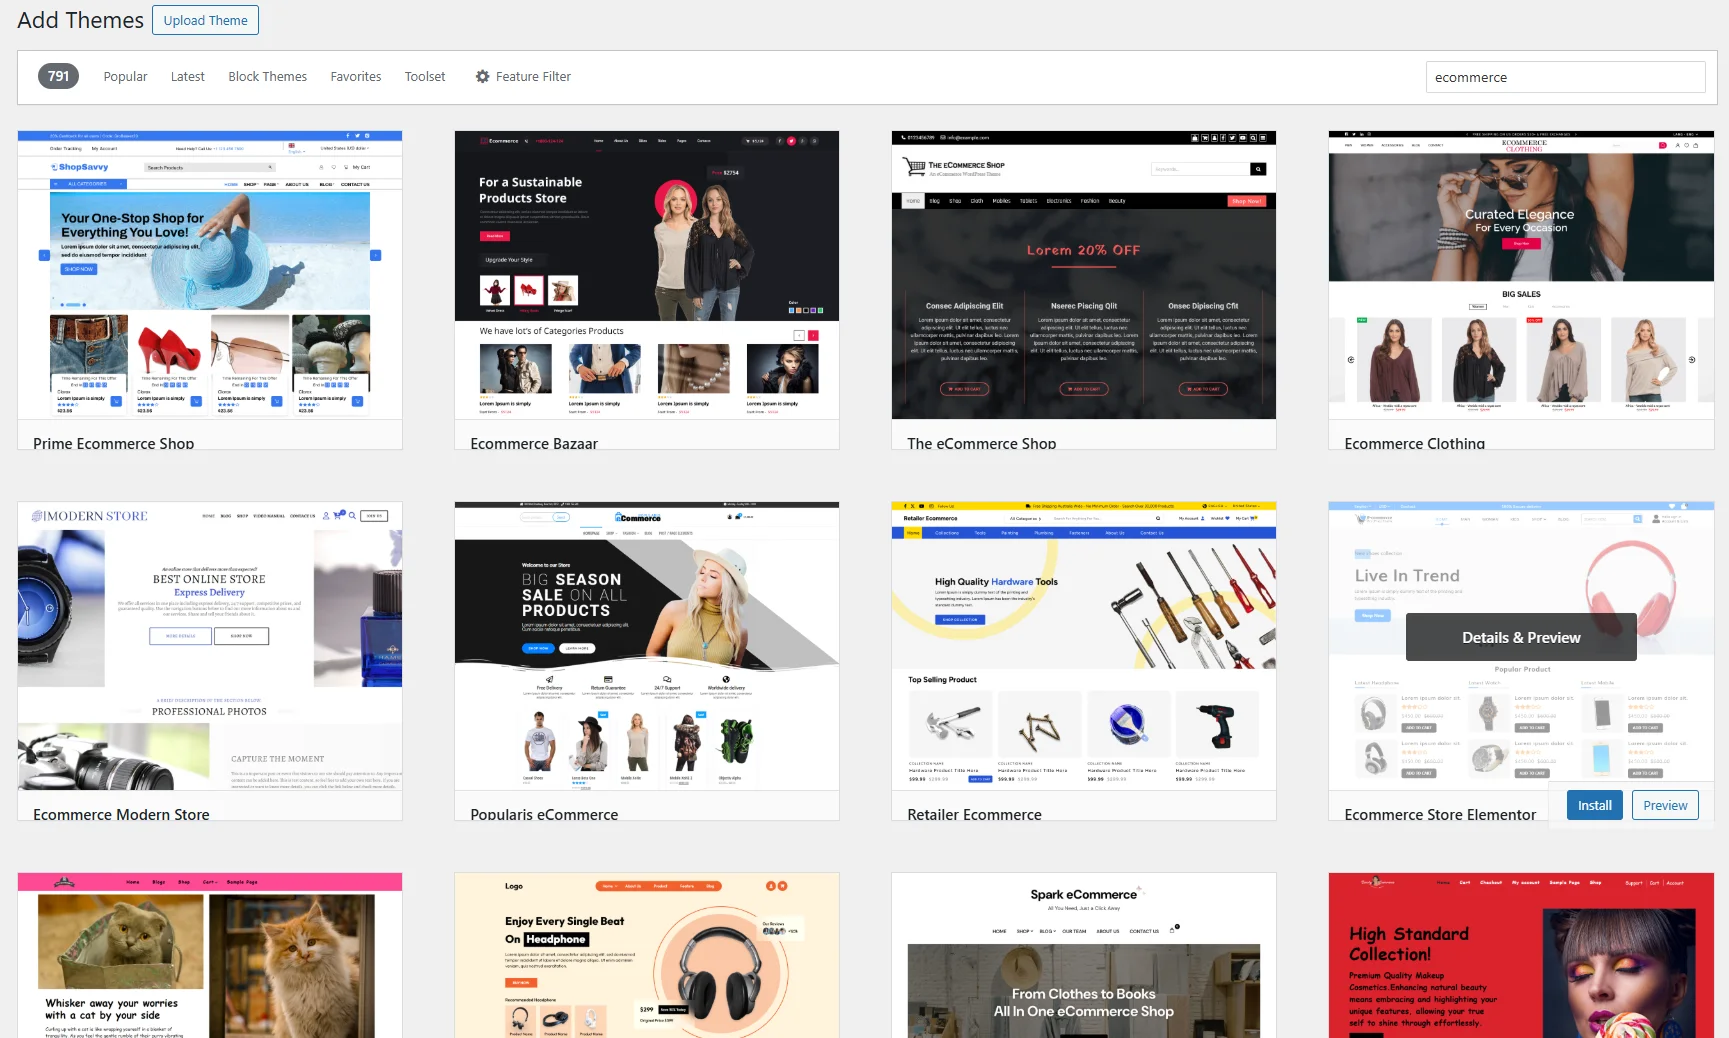Open the Block Themes tab
Image resolution: width=1729 pixels, height=1038 pixels.
[267, 76]
